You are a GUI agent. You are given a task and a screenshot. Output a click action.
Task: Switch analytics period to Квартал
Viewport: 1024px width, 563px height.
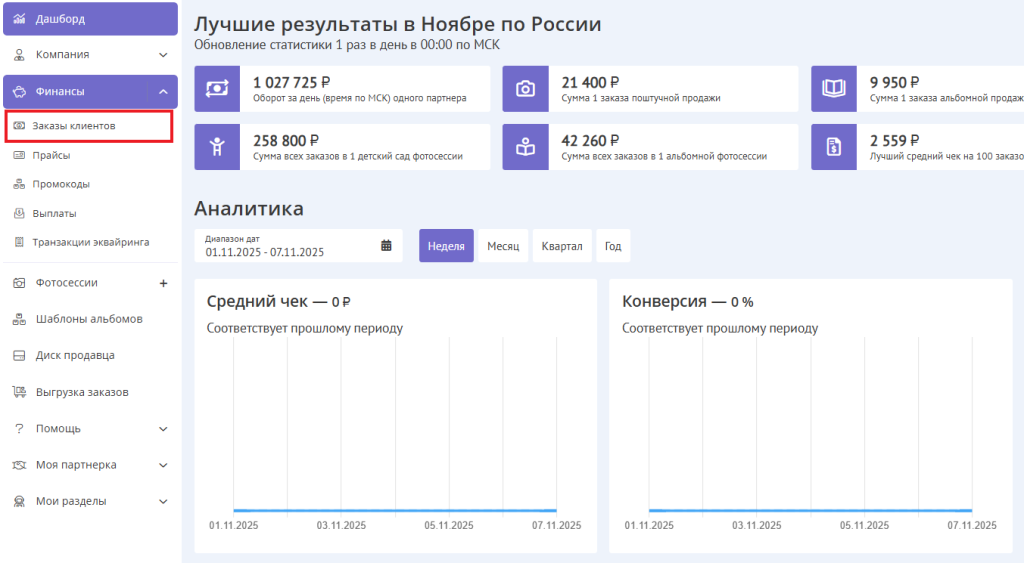pos(562,246)
